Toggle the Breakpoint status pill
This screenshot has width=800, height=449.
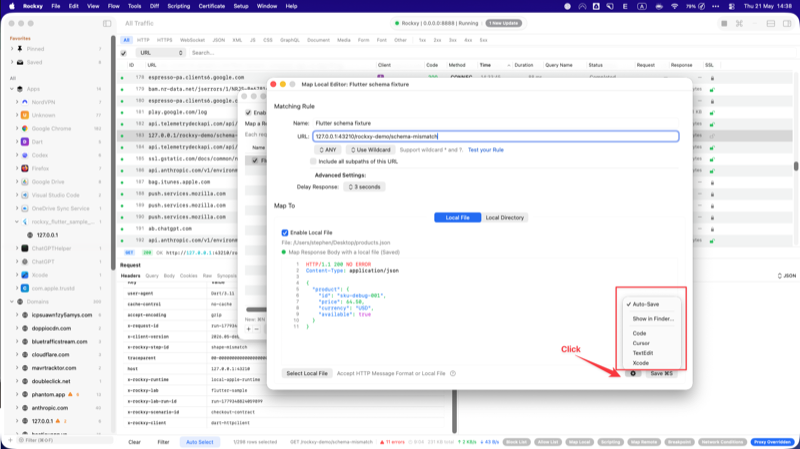[679, 442]
